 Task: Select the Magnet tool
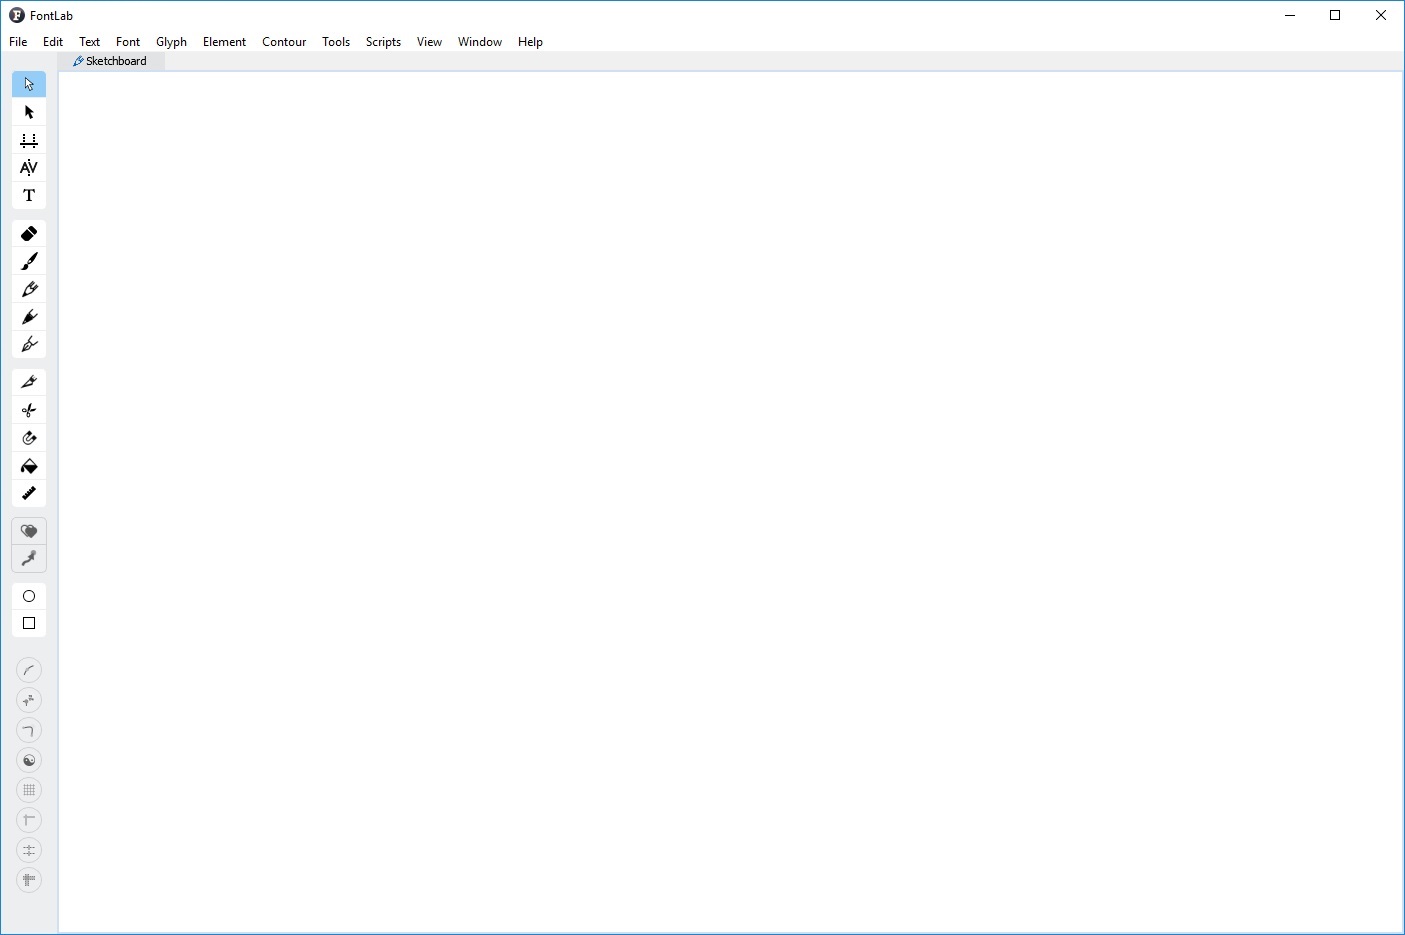[29, 439]
